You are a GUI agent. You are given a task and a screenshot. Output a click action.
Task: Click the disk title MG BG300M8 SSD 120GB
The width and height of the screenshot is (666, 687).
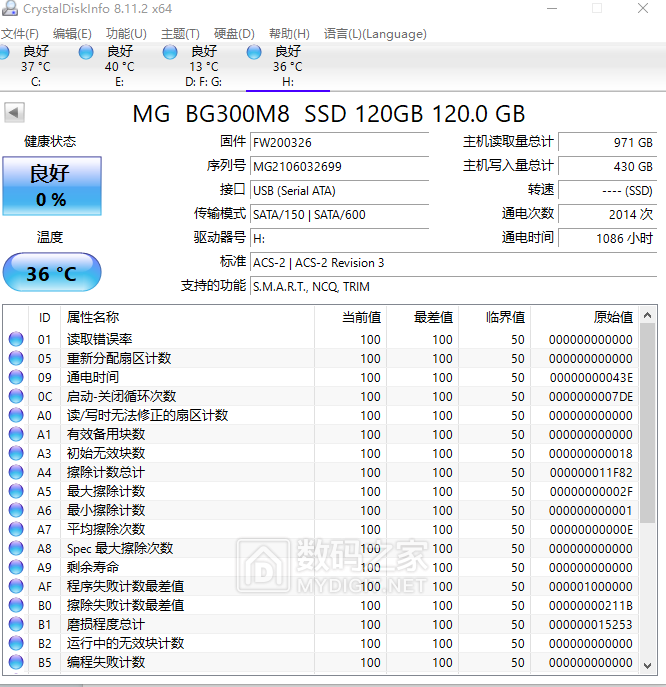tap(329, 114)
